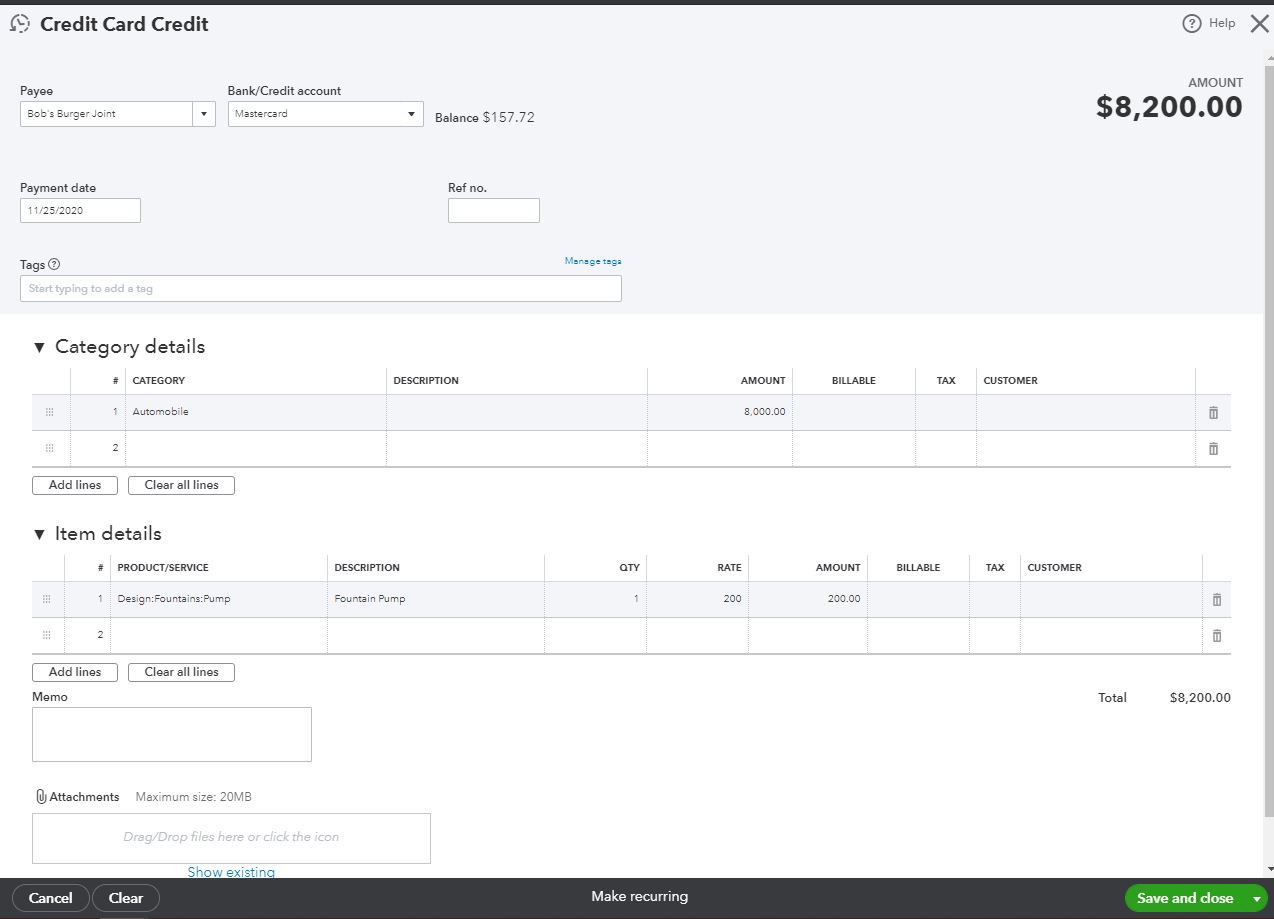Image resolution: width=1274 pixels, height=919 pixels.
Task: Click the Billable cell of Automobile row
Action: click(854, 412)
